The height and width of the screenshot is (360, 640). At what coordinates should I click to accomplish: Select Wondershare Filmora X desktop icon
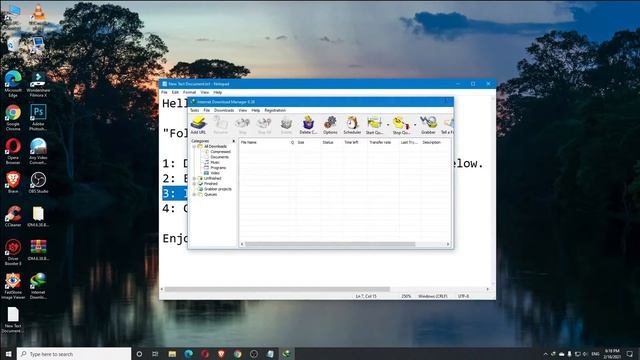[38, 84]
